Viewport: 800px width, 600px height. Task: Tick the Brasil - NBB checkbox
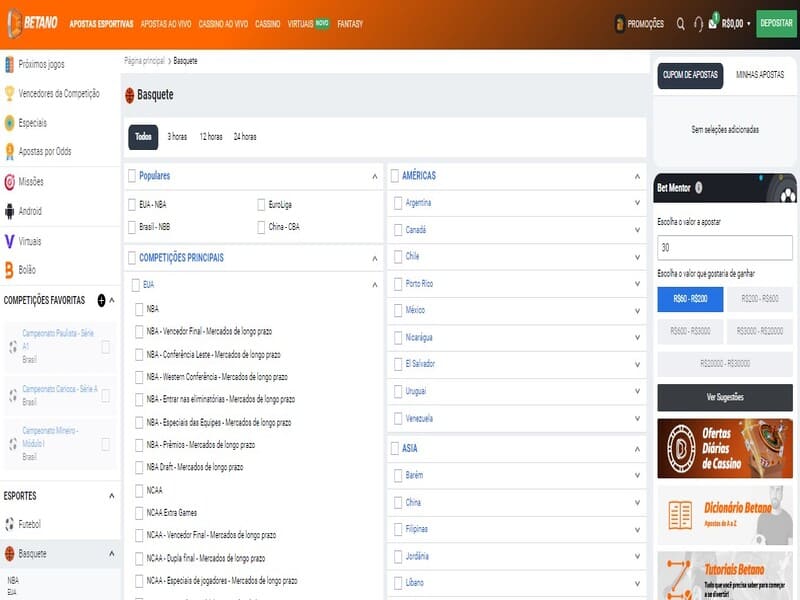[x=132, y=227]
